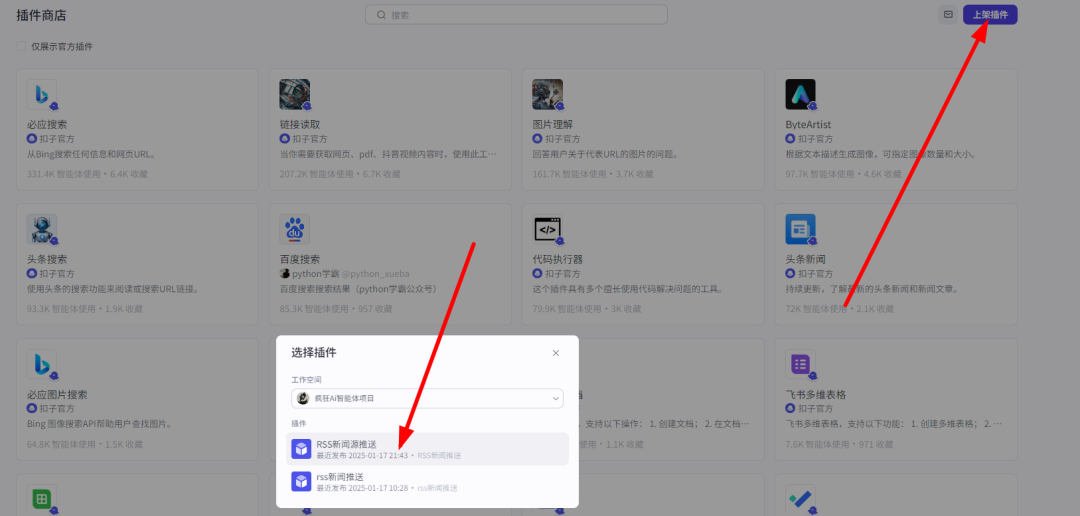This screenshot has height=516, width=1080.
Task: Click author @python_xueba
Action: pyautogui.click(x=375, y=274)
